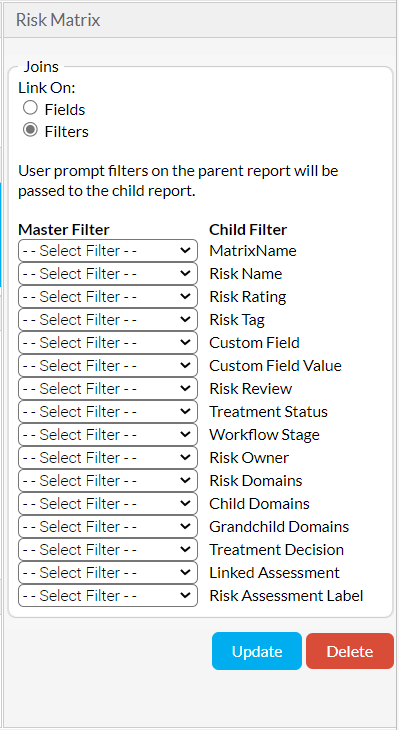Expand the Workflow Stage filter dropdown
399x730 pixels.
tap(108, 435)
